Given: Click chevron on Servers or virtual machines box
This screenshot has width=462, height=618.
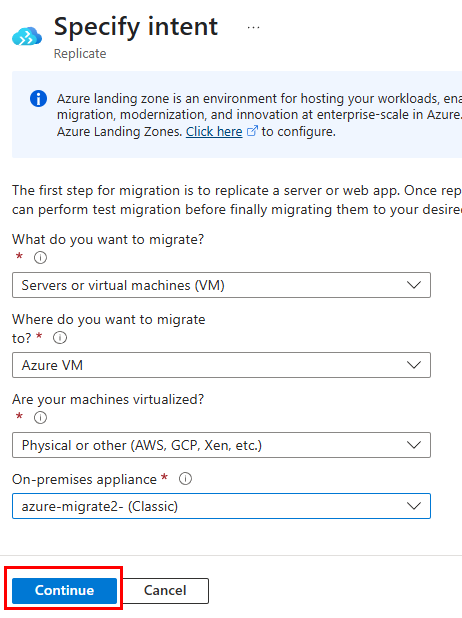Looking at the screenshot, I should pyautogui.click(x=414, y=285).
